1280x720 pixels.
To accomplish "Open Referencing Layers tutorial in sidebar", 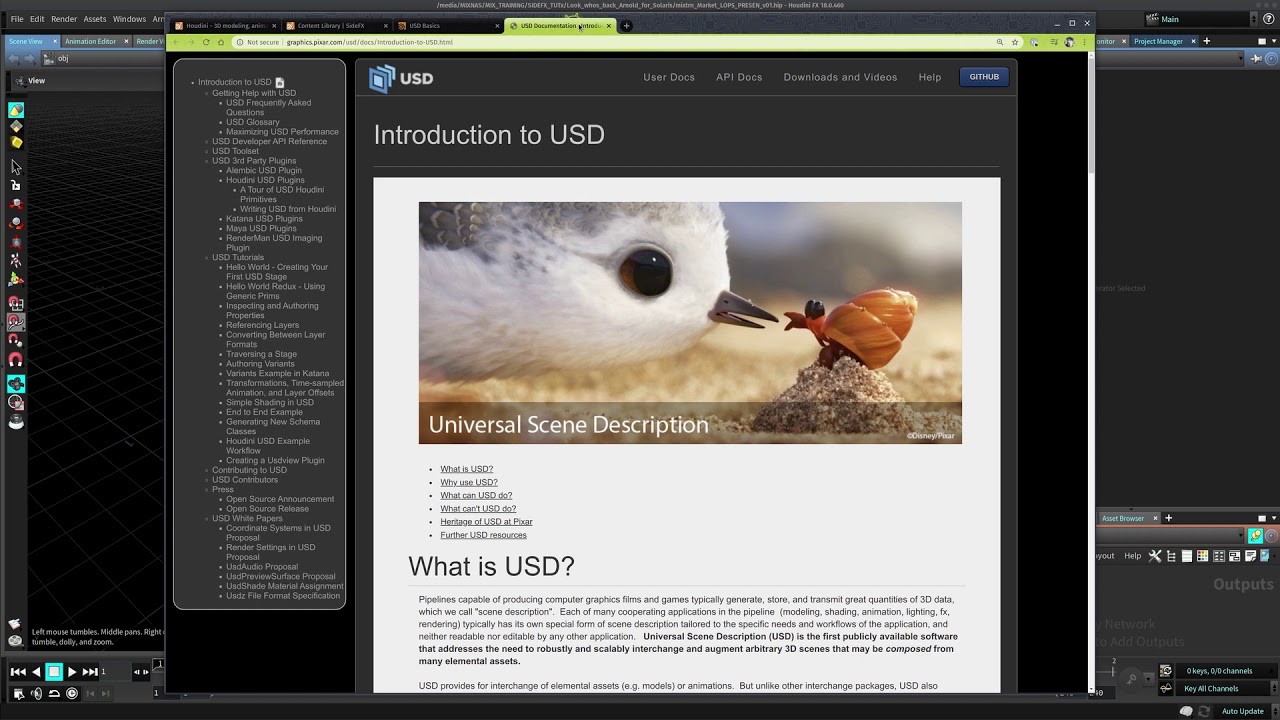I will [262, 325].
